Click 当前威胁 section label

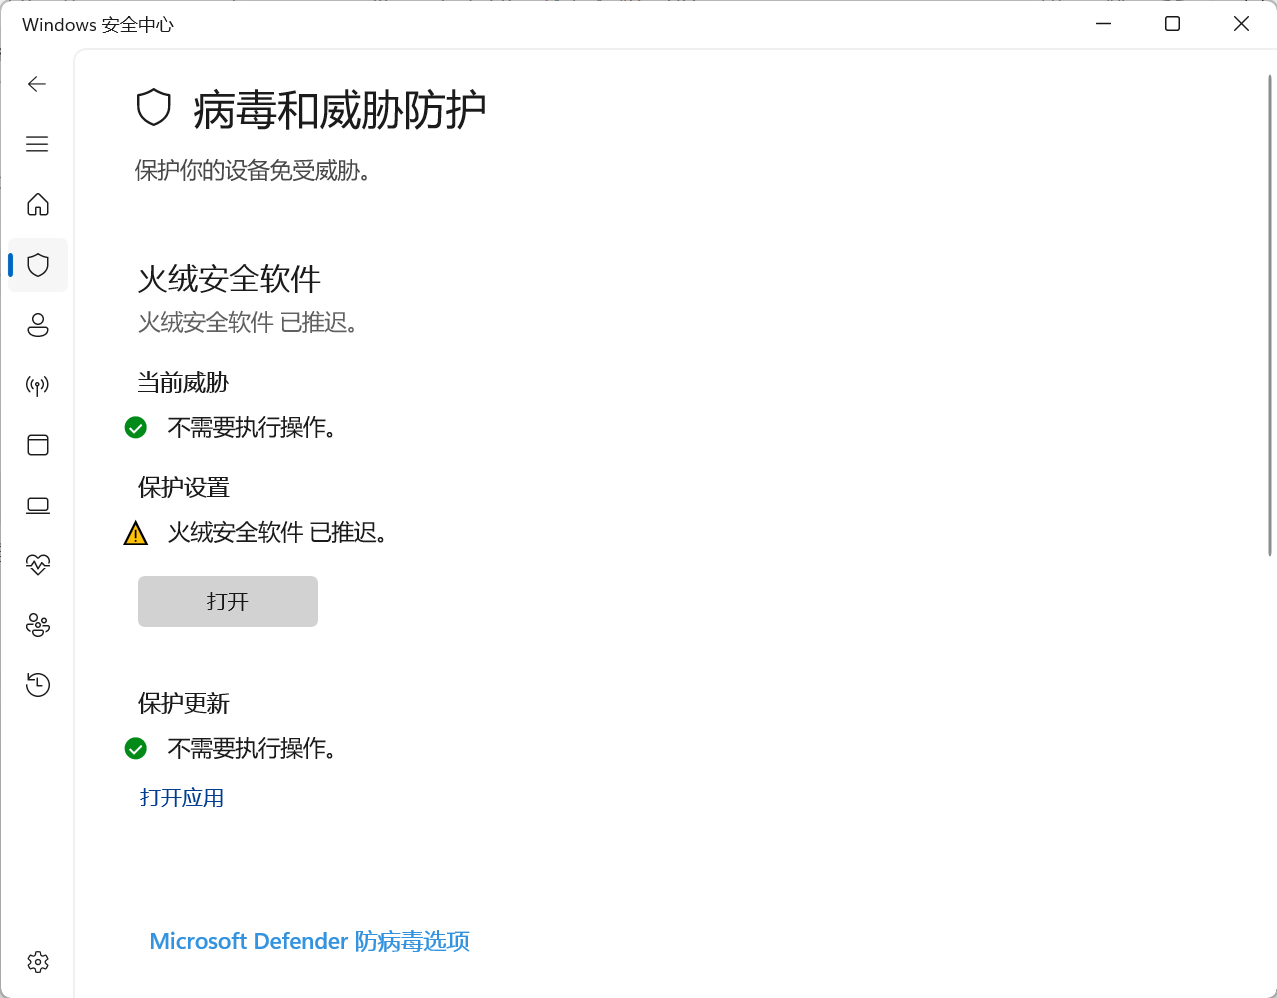point(183,383)
